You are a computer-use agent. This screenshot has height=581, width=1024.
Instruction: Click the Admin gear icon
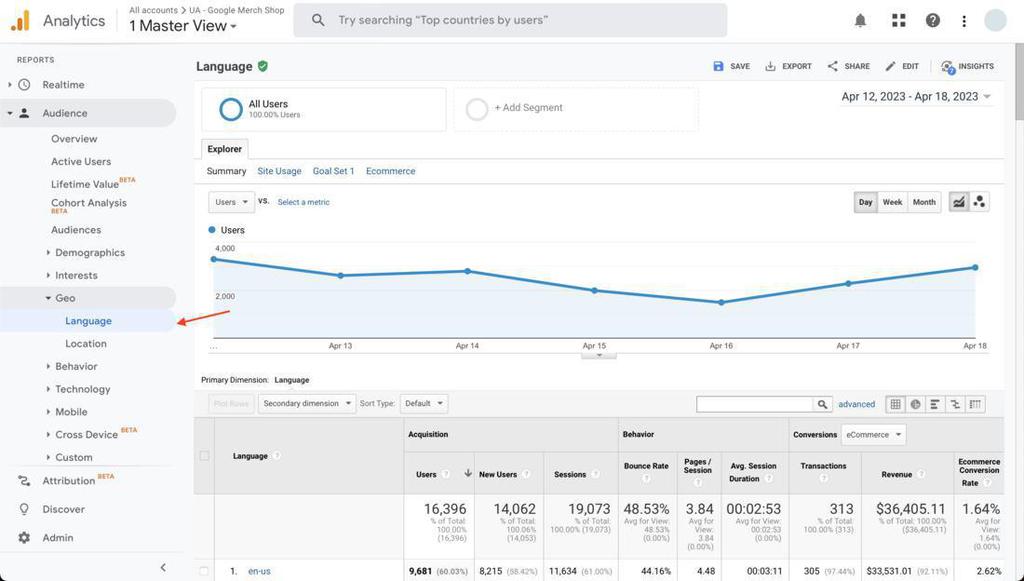click(24, 538)
